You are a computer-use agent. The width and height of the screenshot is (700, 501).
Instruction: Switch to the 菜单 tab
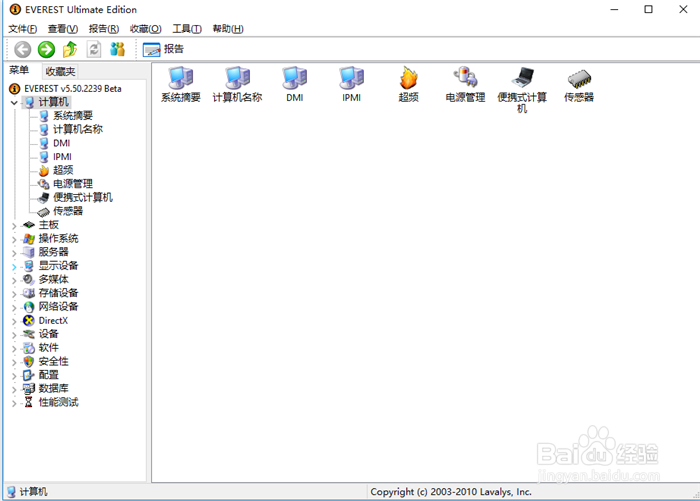(19, 70)
